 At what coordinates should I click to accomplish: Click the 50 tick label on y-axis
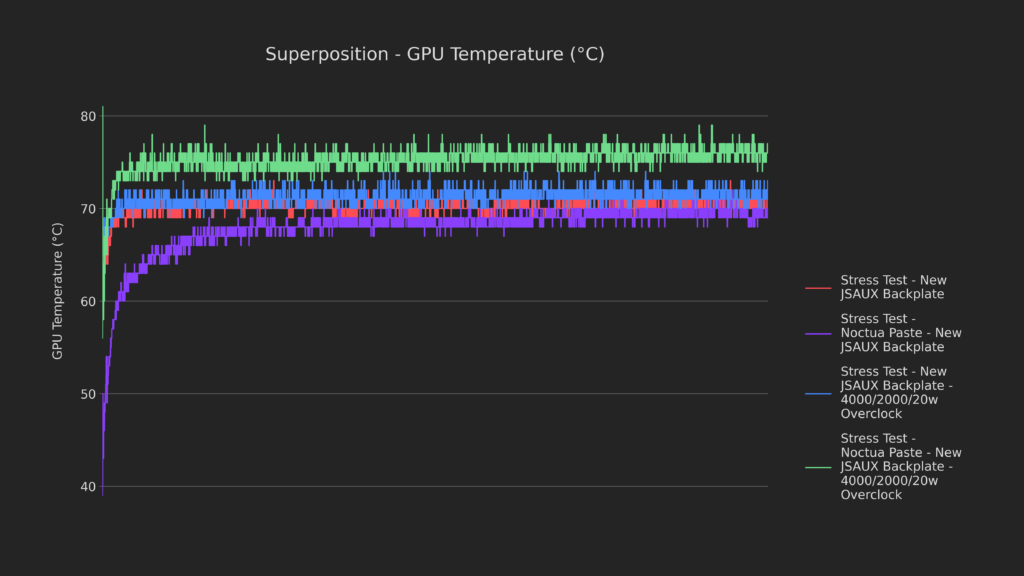pyautogui.click(x=88, y=394)
